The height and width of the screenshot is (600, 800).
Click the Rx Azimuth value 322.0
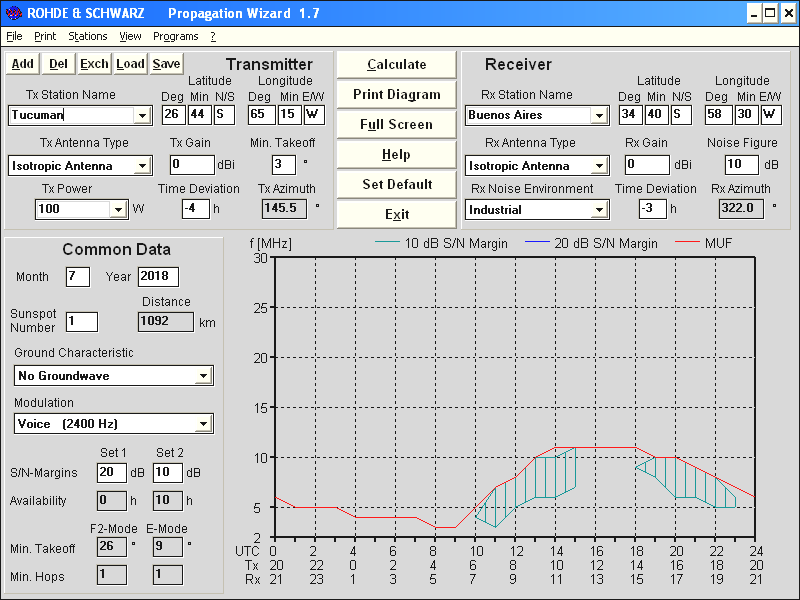pos(741,209)
